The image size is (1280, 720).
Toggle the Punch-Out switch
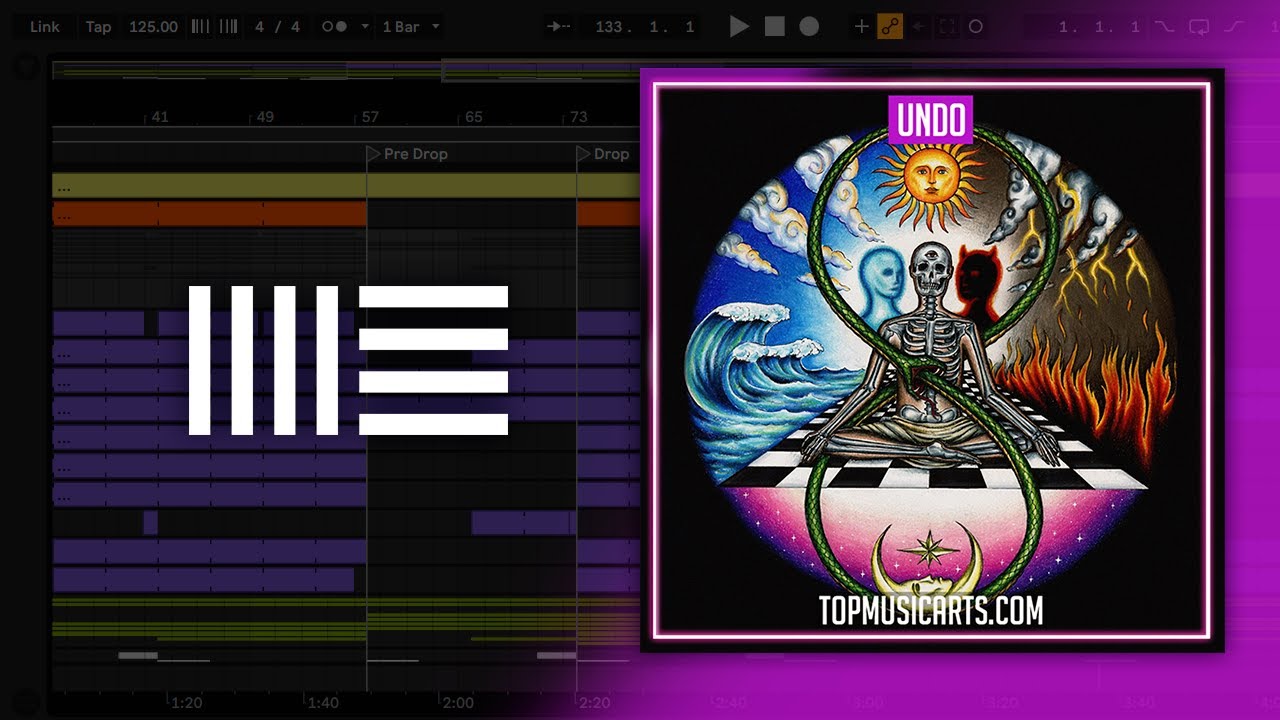[x=1234, y=27]
